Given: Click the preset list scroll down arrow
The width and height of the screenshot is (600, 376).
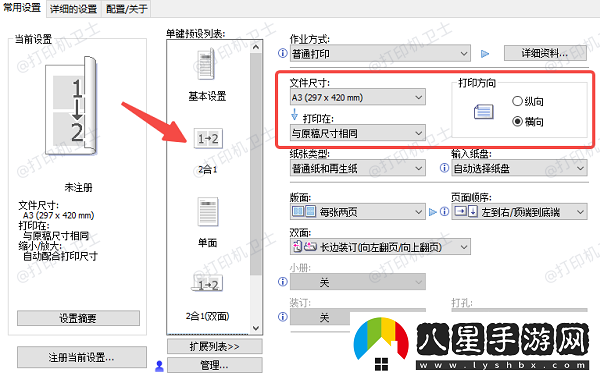Looking at the screenshot, I should pos(256,328).
